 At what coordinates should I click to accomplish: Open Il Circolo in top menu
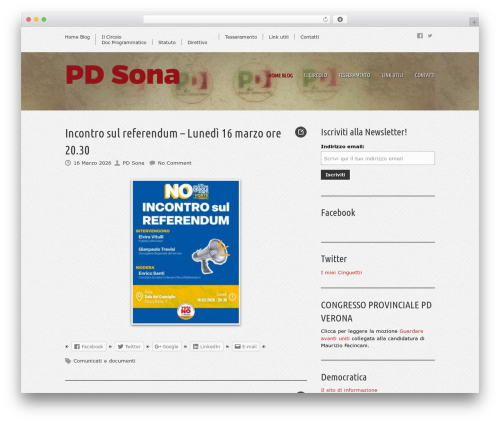pos(111,37)
